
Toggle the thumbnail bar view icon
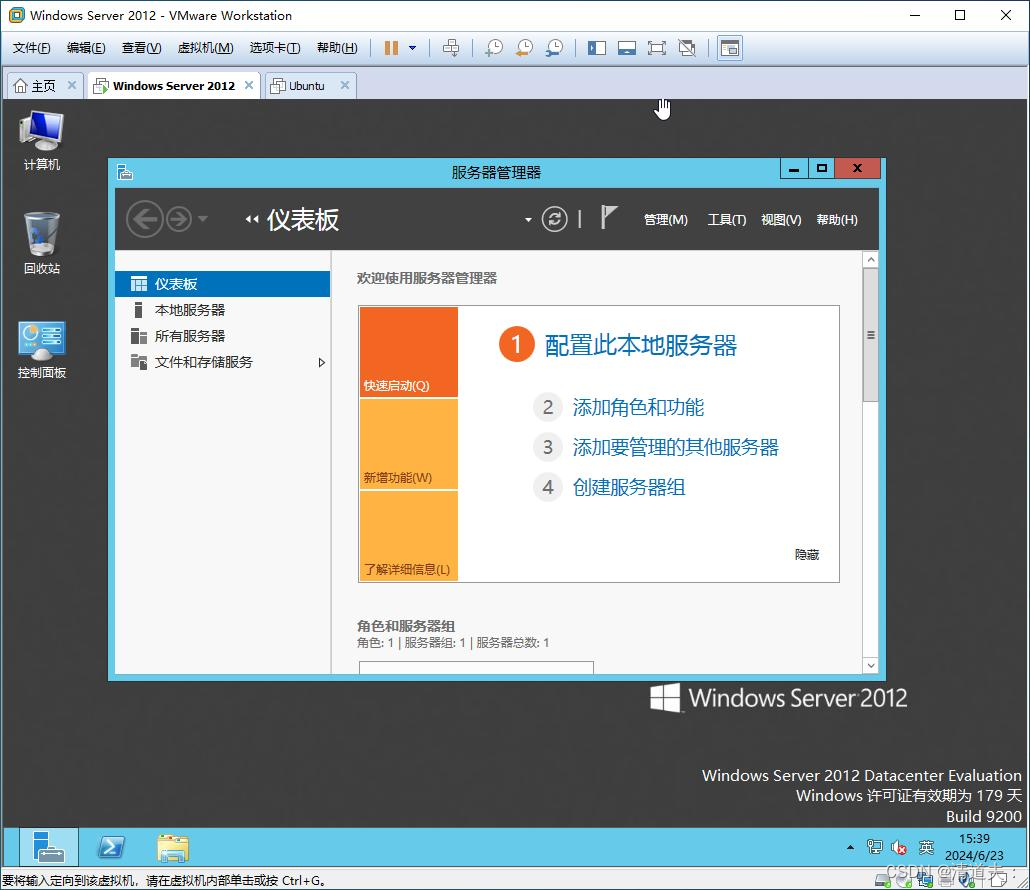[627, 48]
